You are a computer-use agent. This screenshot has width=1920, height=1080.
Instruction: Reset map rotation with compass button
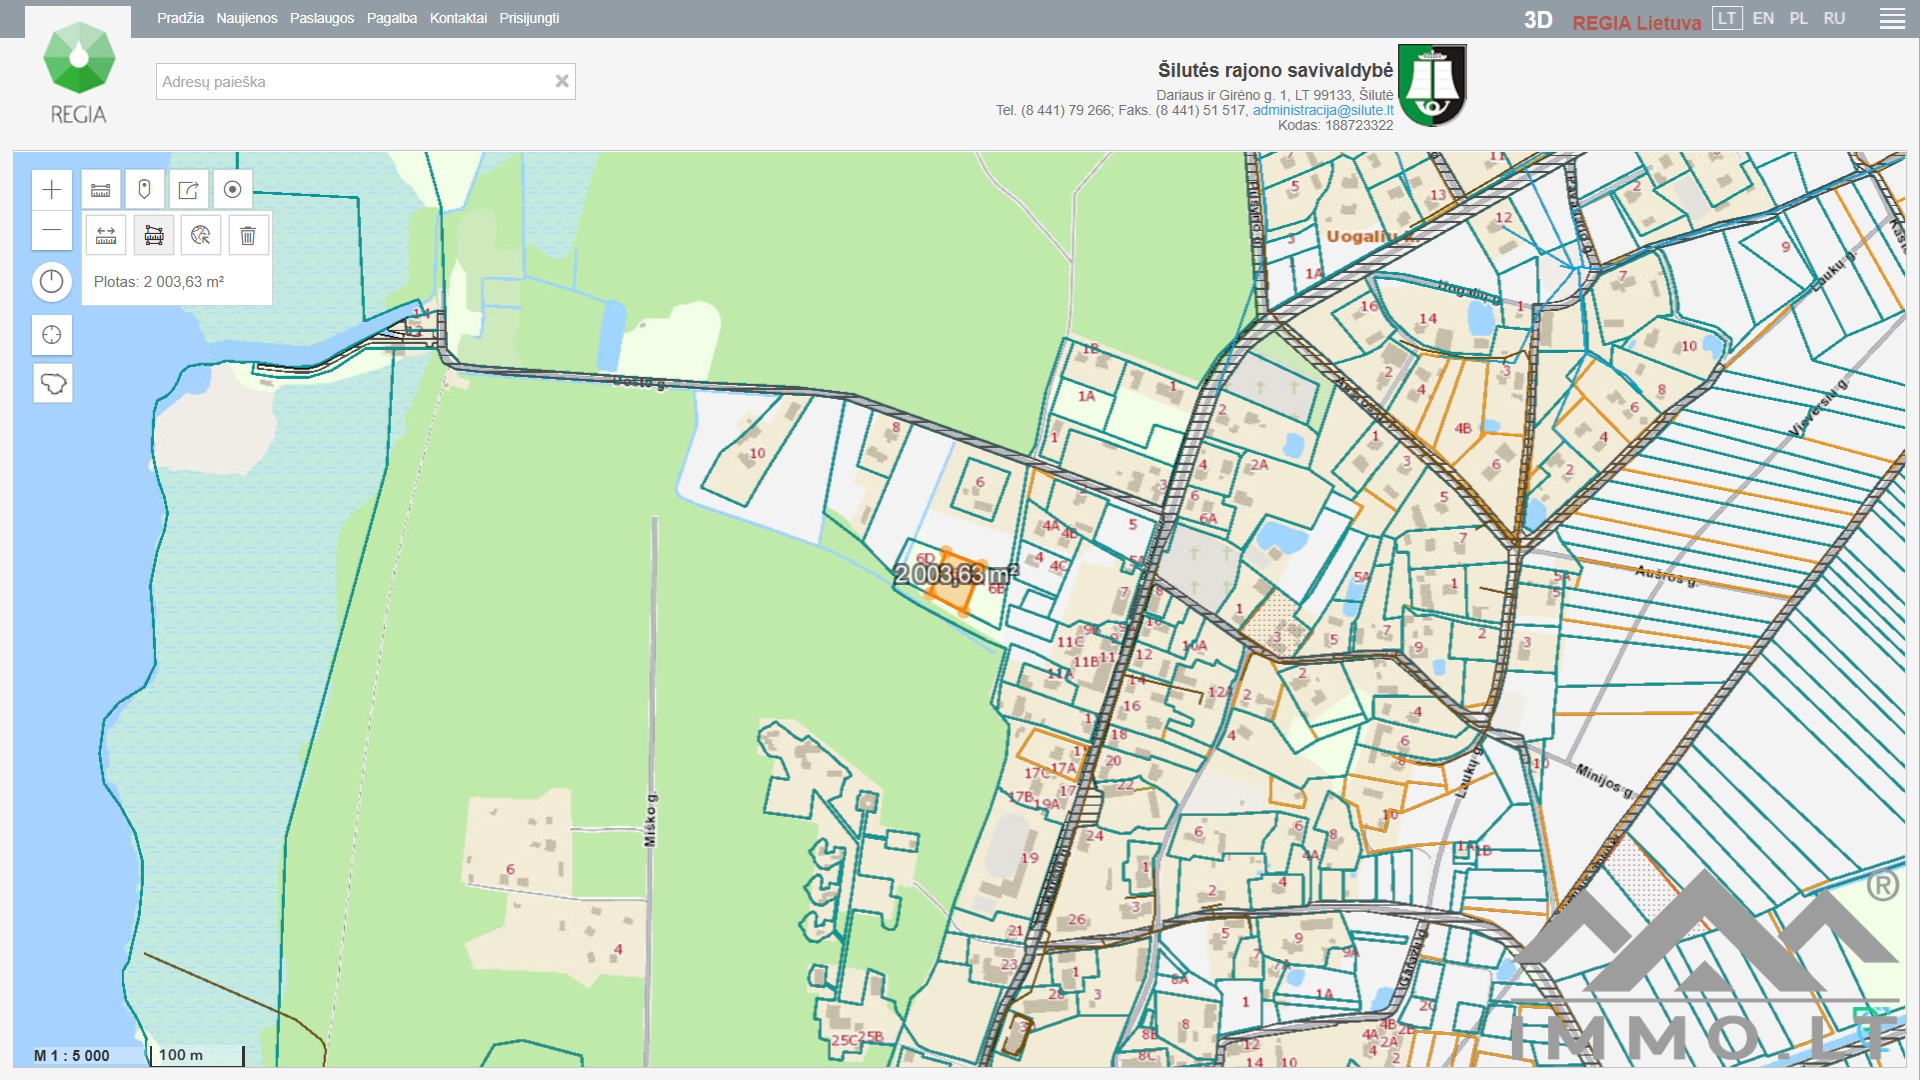52,282
